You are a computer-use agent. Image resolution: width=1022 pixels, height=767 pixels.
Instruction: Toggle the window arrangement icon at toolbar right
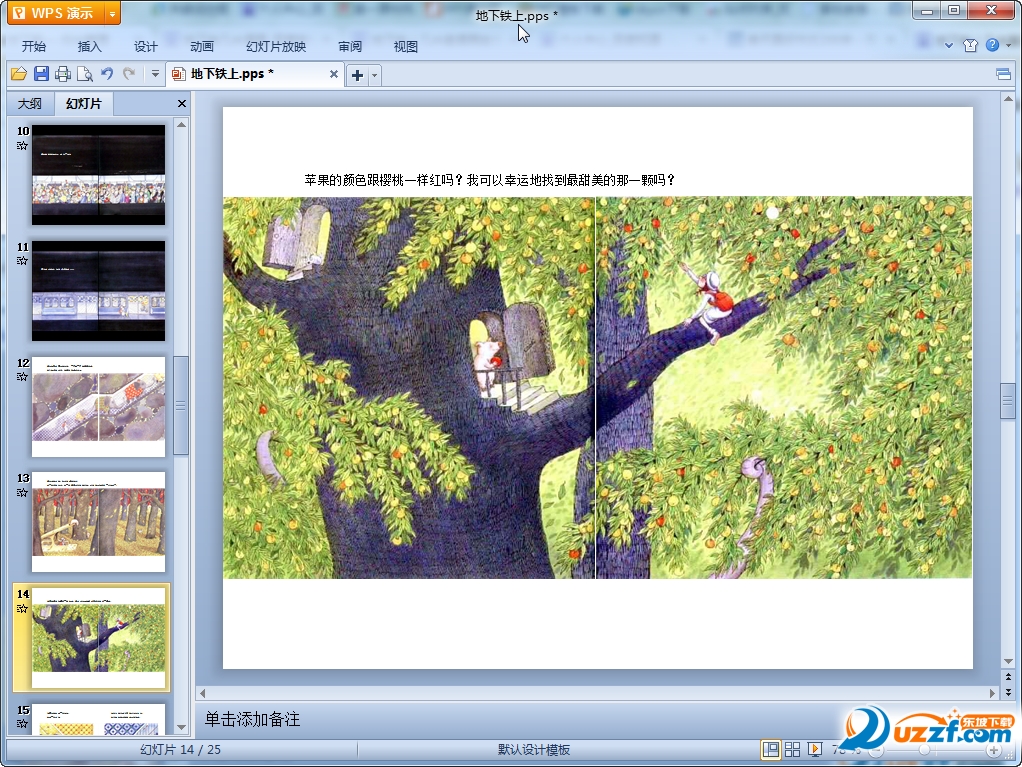(1004, 74)
